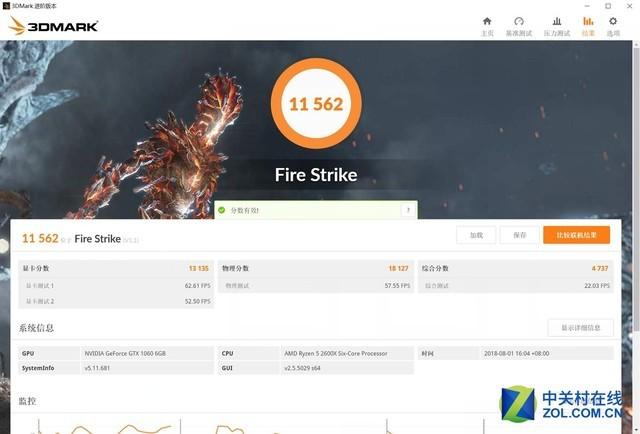This screenshot has width=640, height=434.
Task: Click the orange compare results online button
Action: tap(576, 235)
